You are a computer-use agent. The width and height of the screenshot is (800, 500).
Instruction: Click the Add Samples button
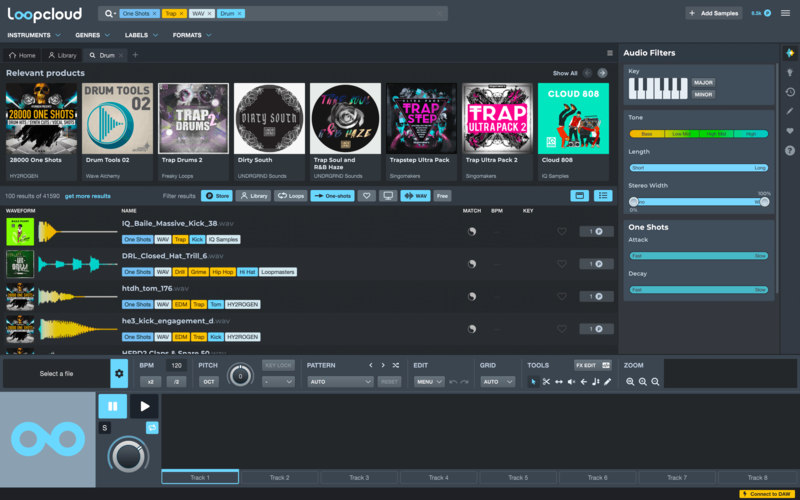pyautogui.click(x=713, y=13)
